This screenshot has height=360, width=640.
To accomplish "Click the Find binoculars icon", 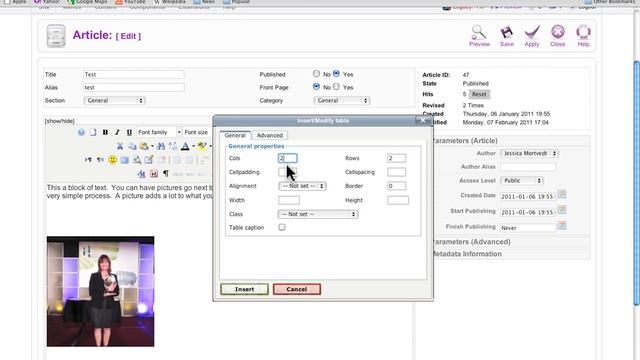I will point(161,146).
